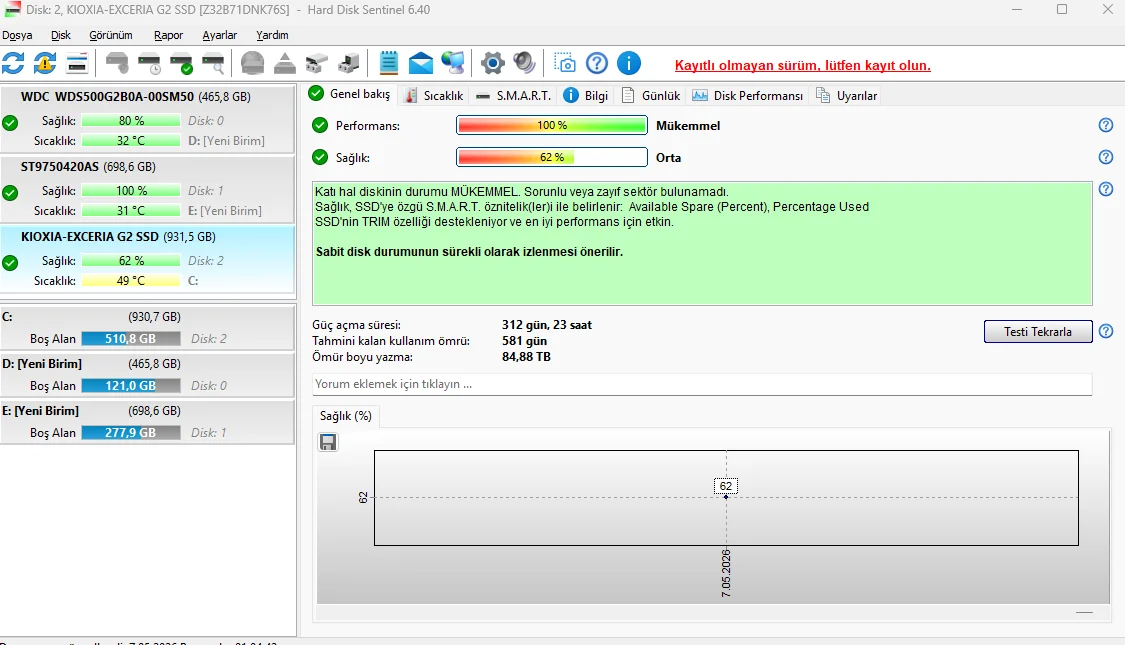Click the 49 °C temperature bar

tap(131, 281)
